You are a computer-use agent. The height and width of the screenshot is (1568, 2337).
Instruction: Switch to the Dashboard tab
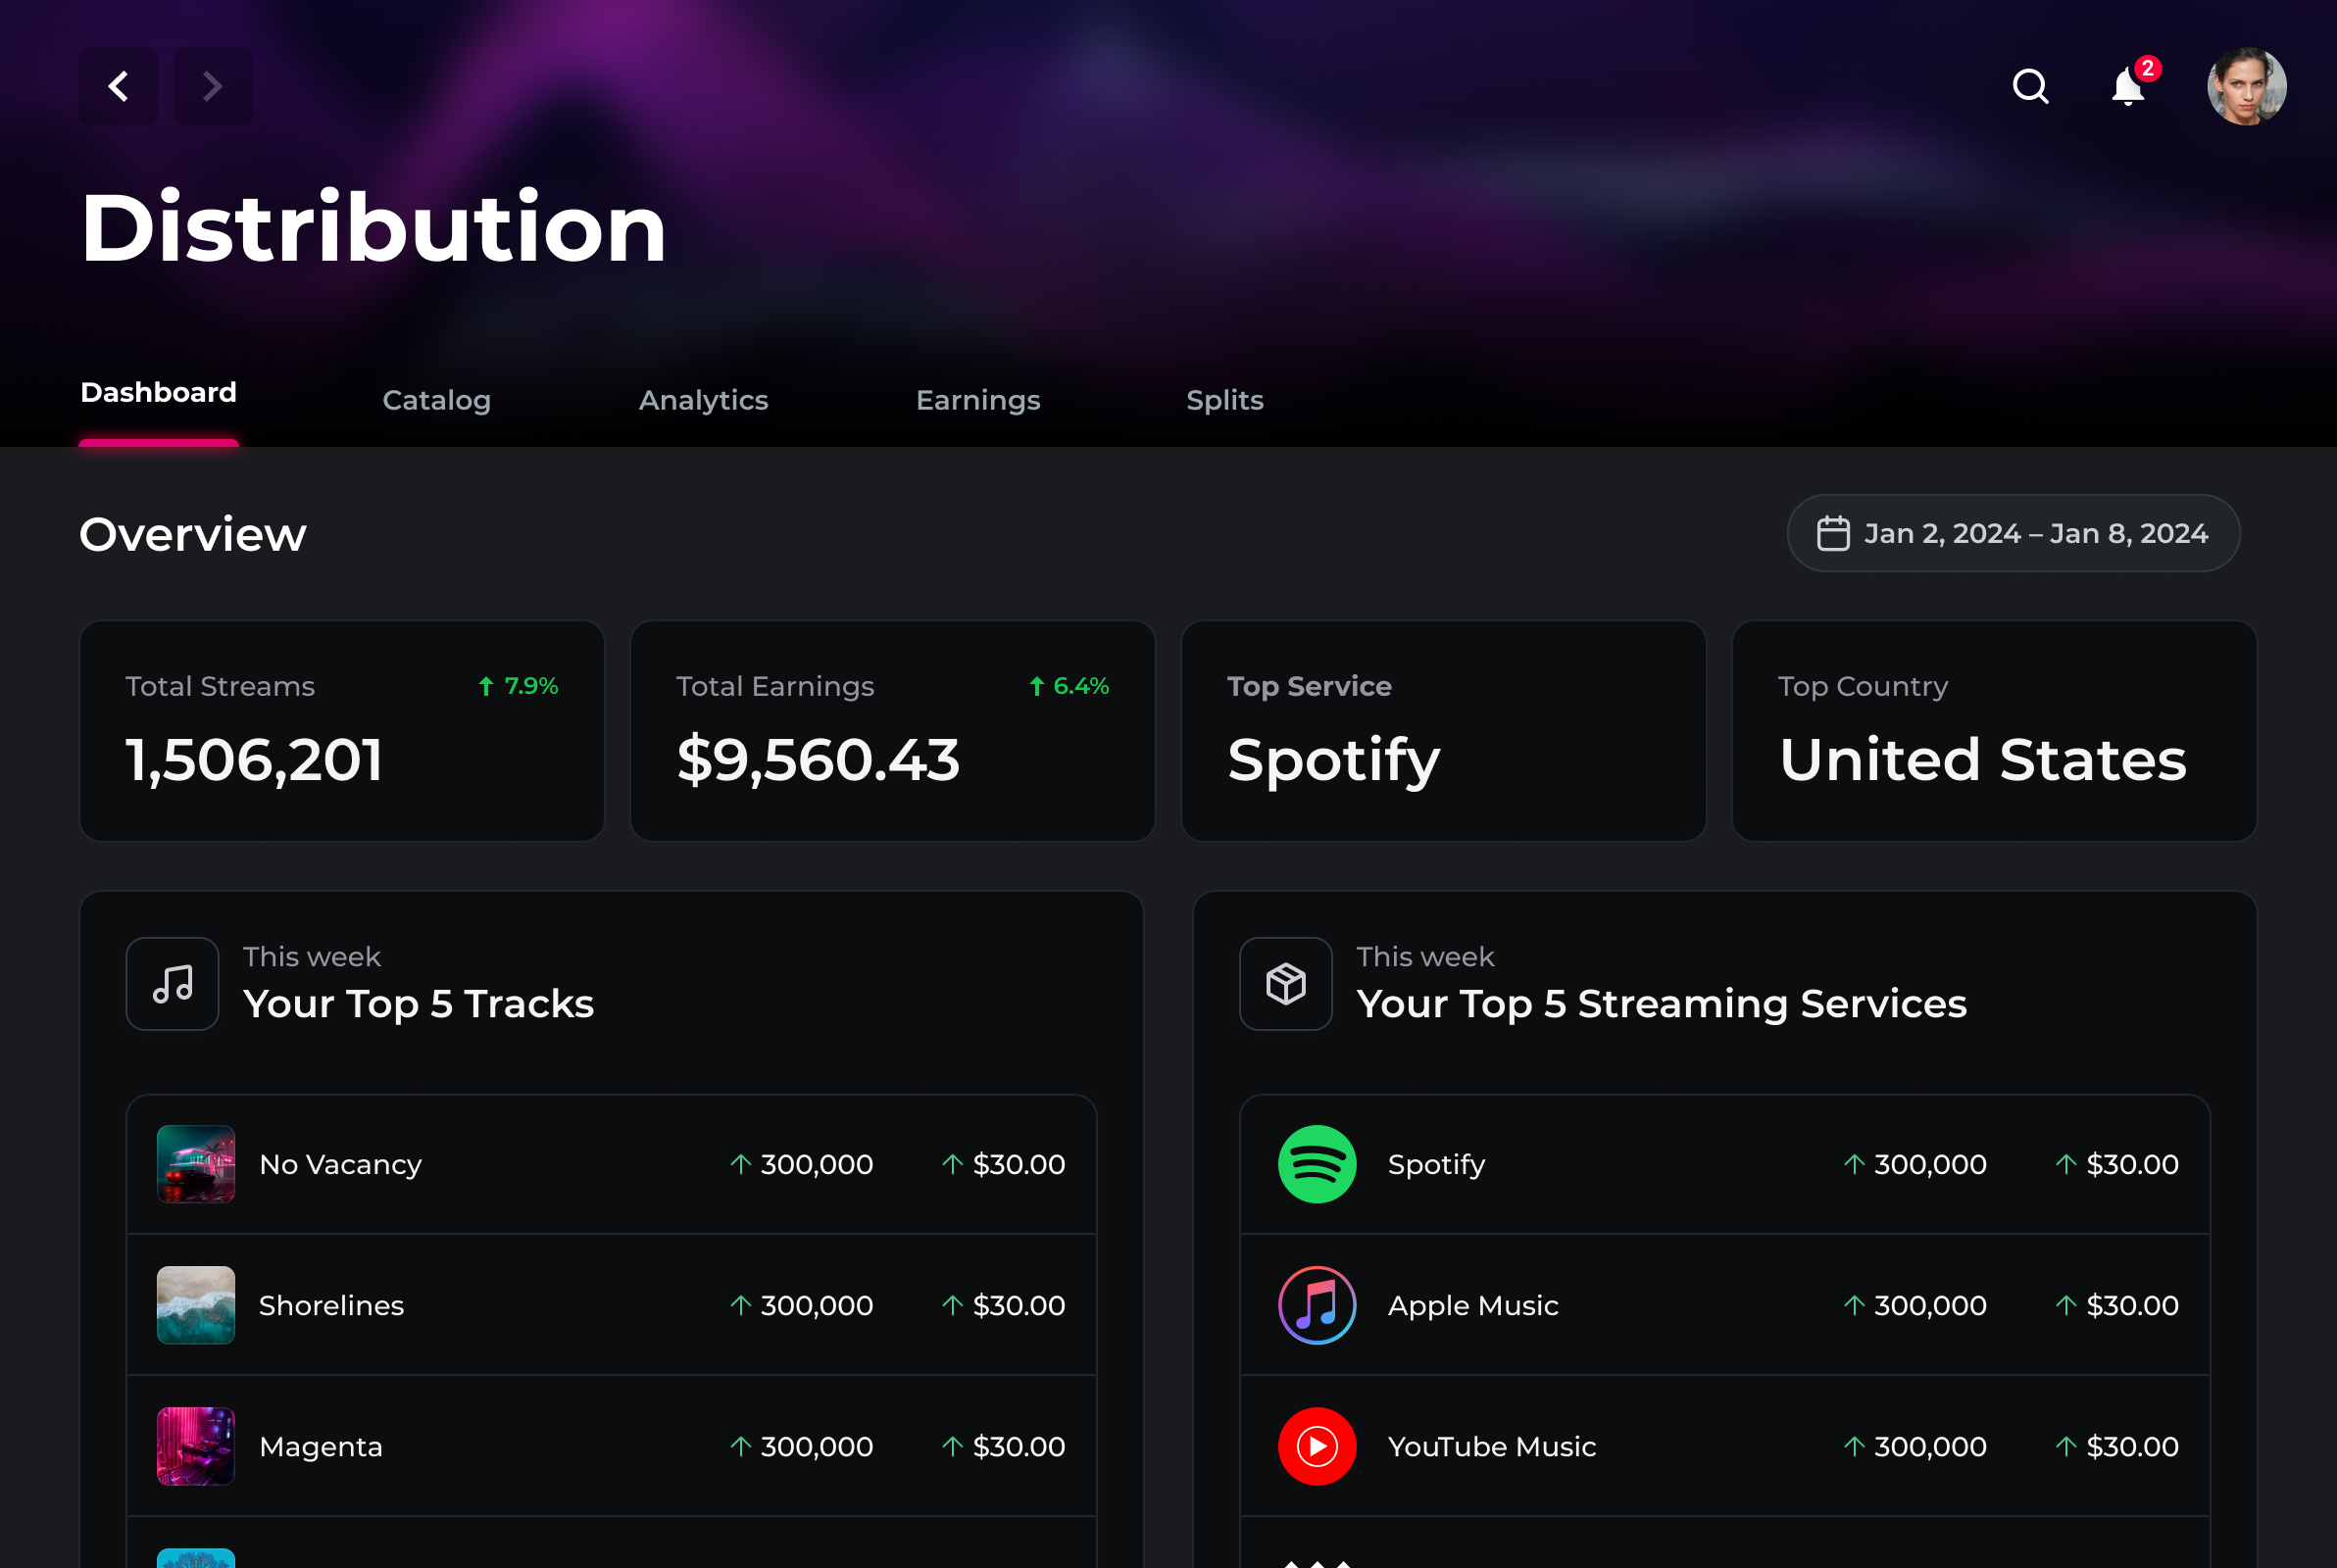pyautogui.click(x=158, y=392)
